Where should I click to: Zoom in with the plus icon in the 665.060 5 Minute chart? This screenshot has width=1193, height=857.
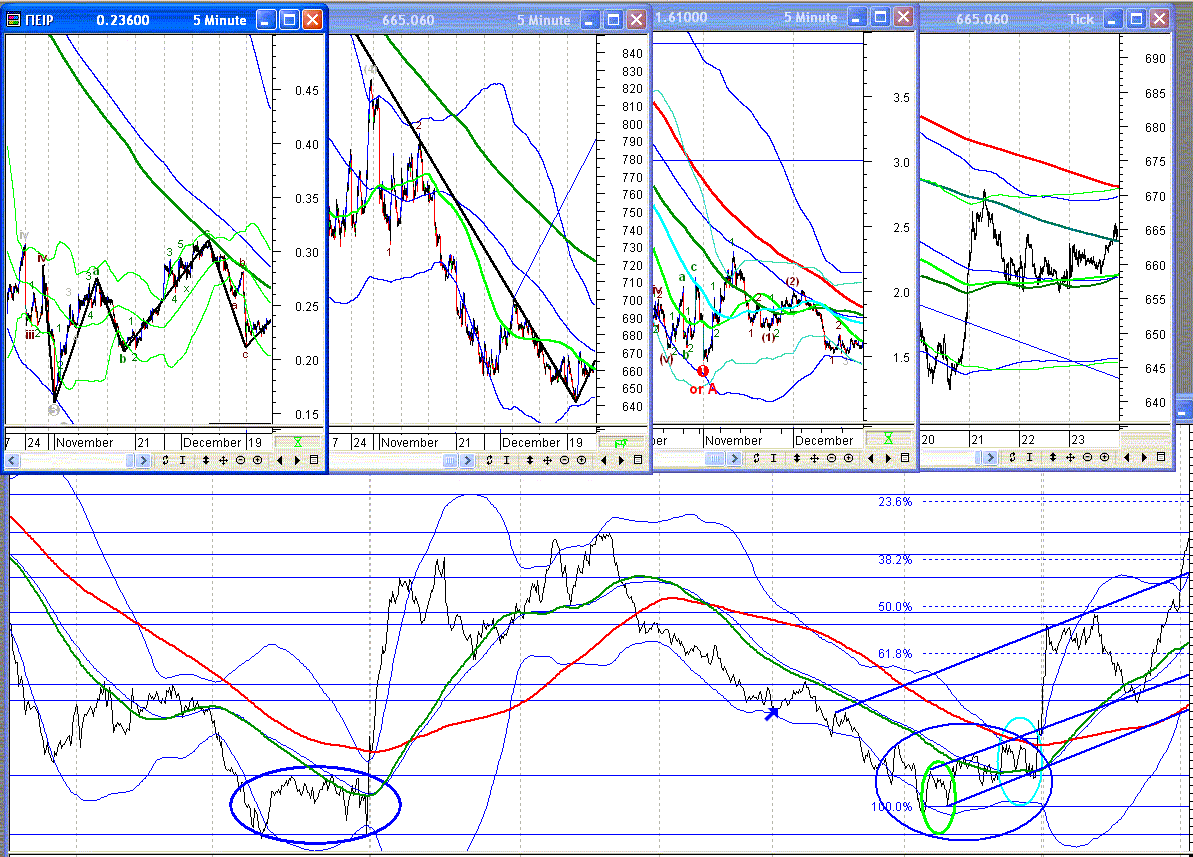(x=581, y=460)
